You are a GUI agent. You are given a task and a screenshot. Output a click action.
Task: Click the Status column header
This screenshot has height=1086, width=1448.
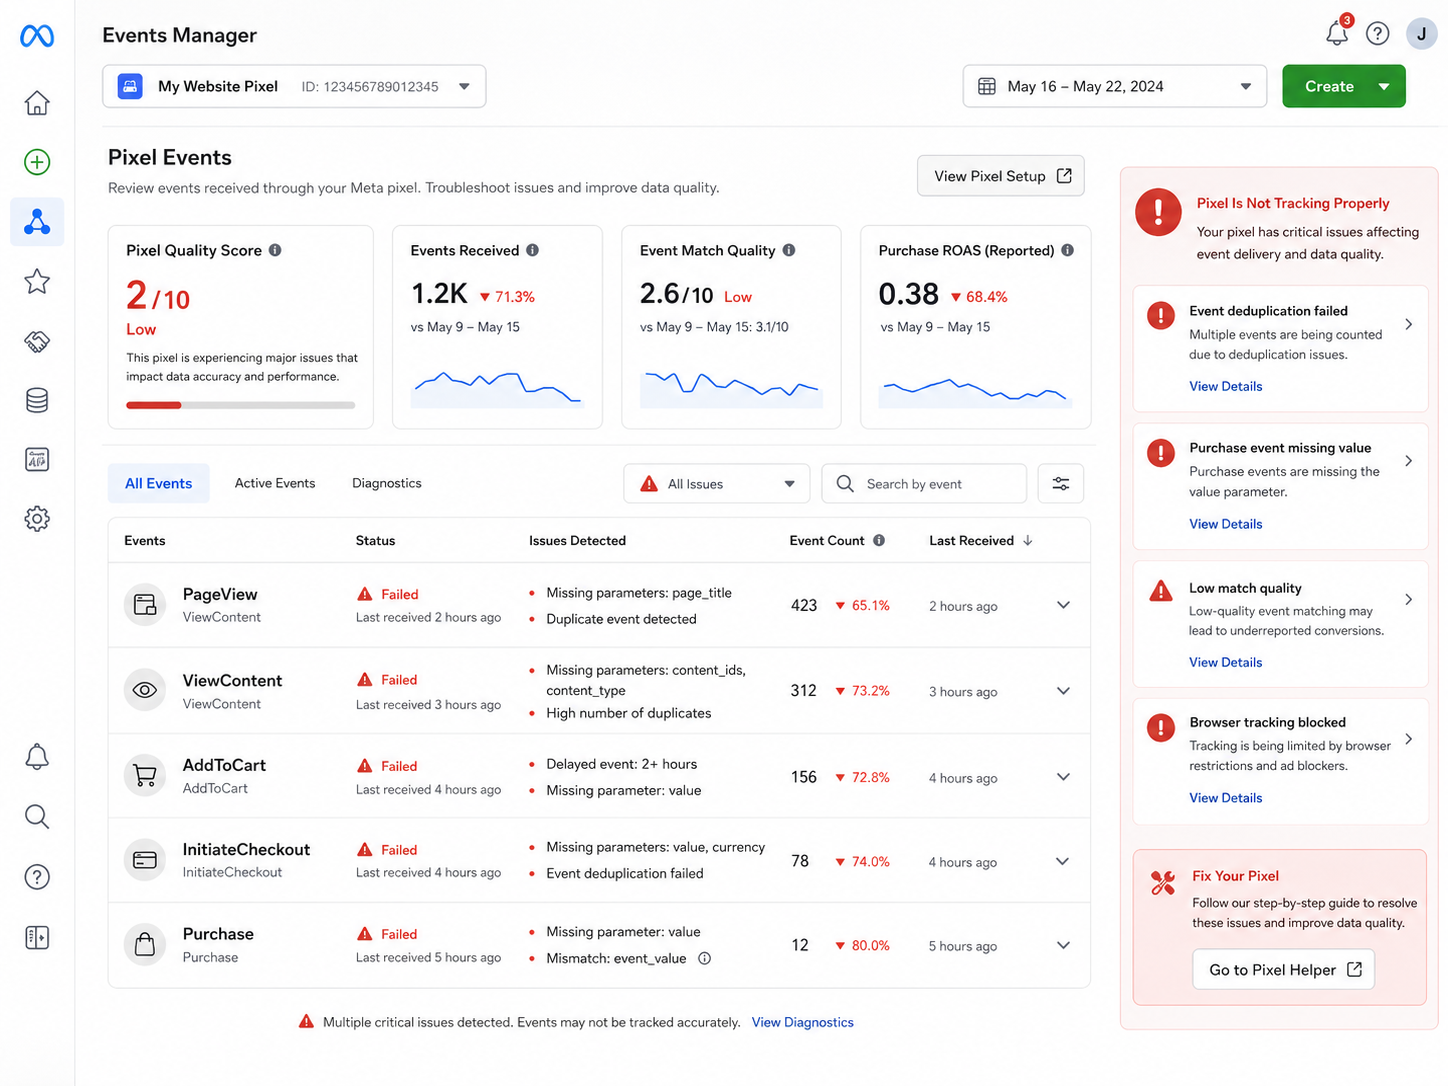[x=375, y=540]
